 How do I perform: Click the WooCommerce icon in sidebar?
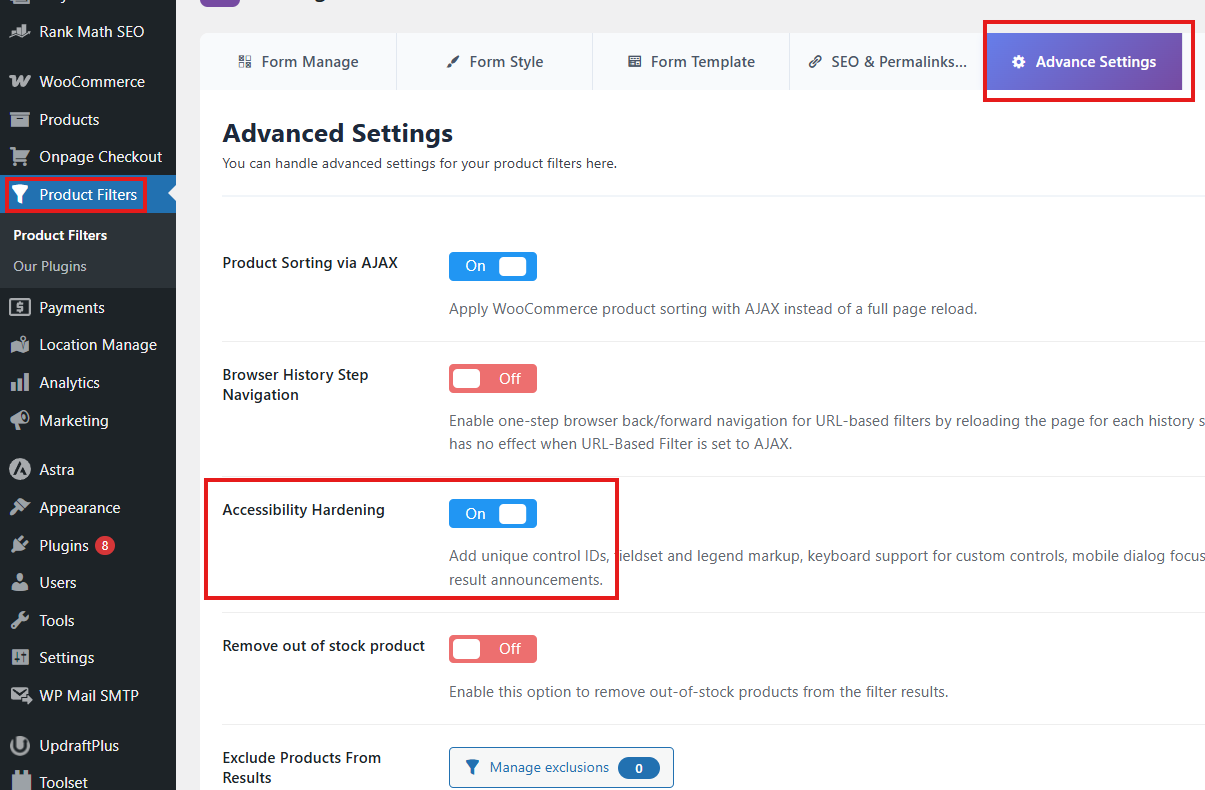pos(19,82)
